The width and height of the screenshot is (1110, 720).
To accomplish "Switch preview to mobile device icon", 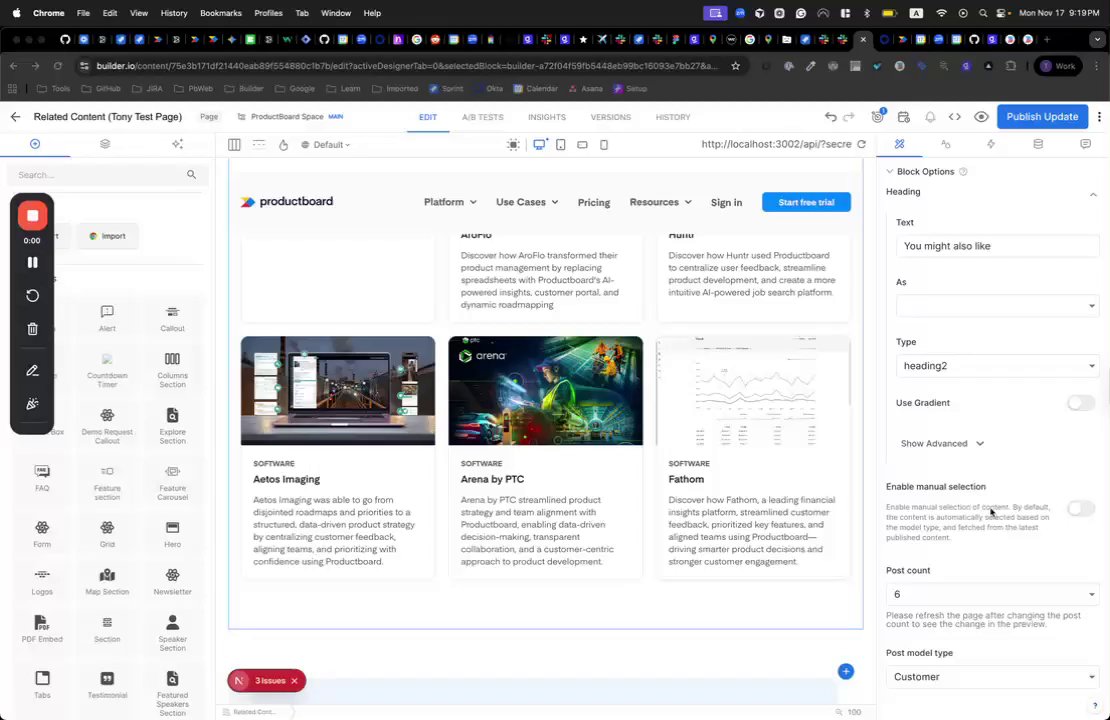I will coord(604,144).
